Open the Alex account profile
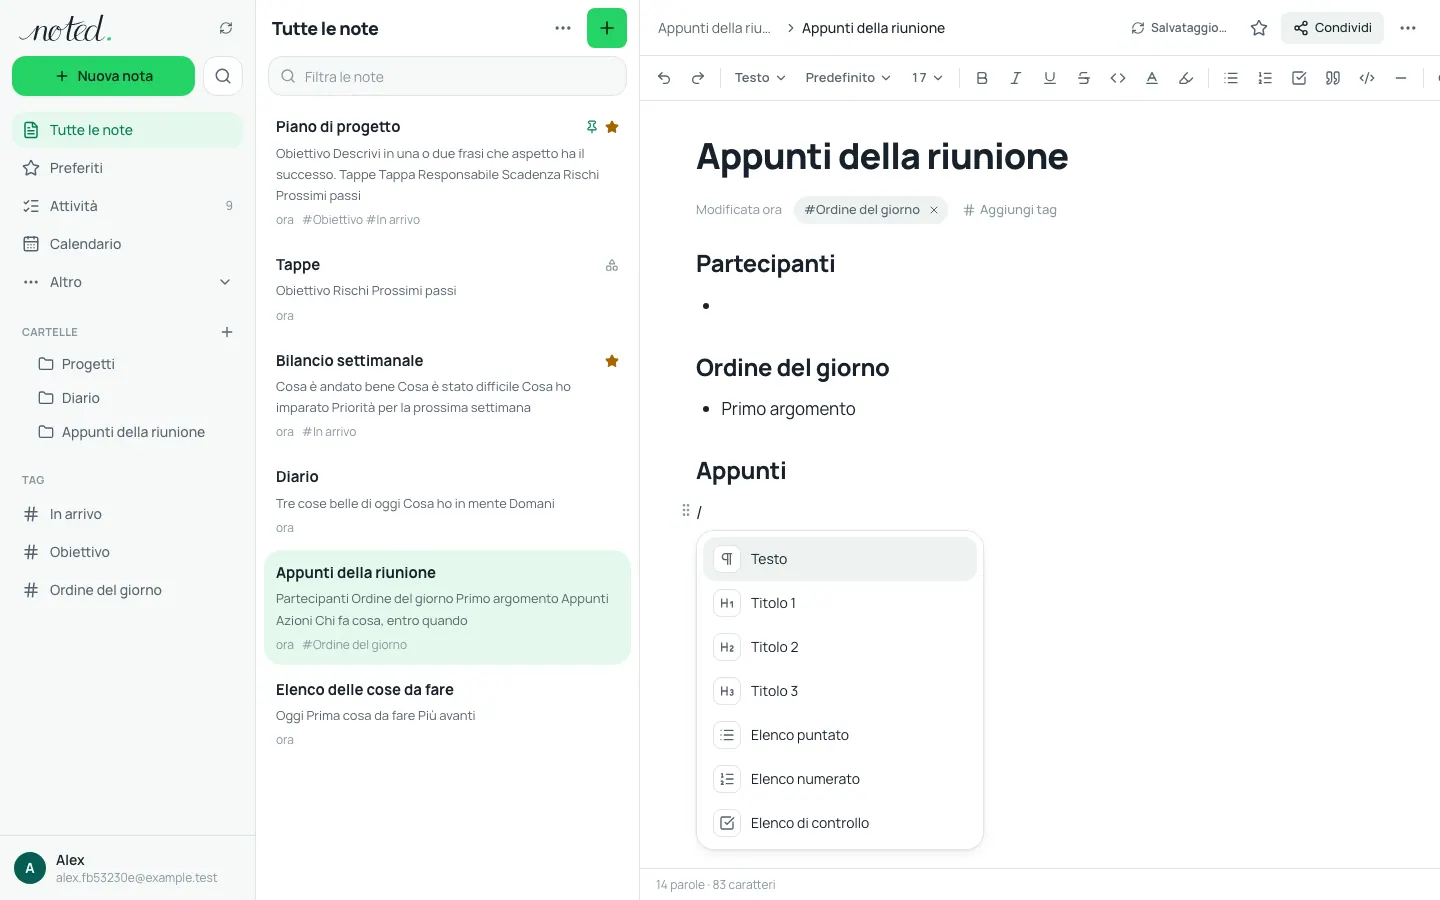The image size is (1440, 900). [x=128, y=868]
